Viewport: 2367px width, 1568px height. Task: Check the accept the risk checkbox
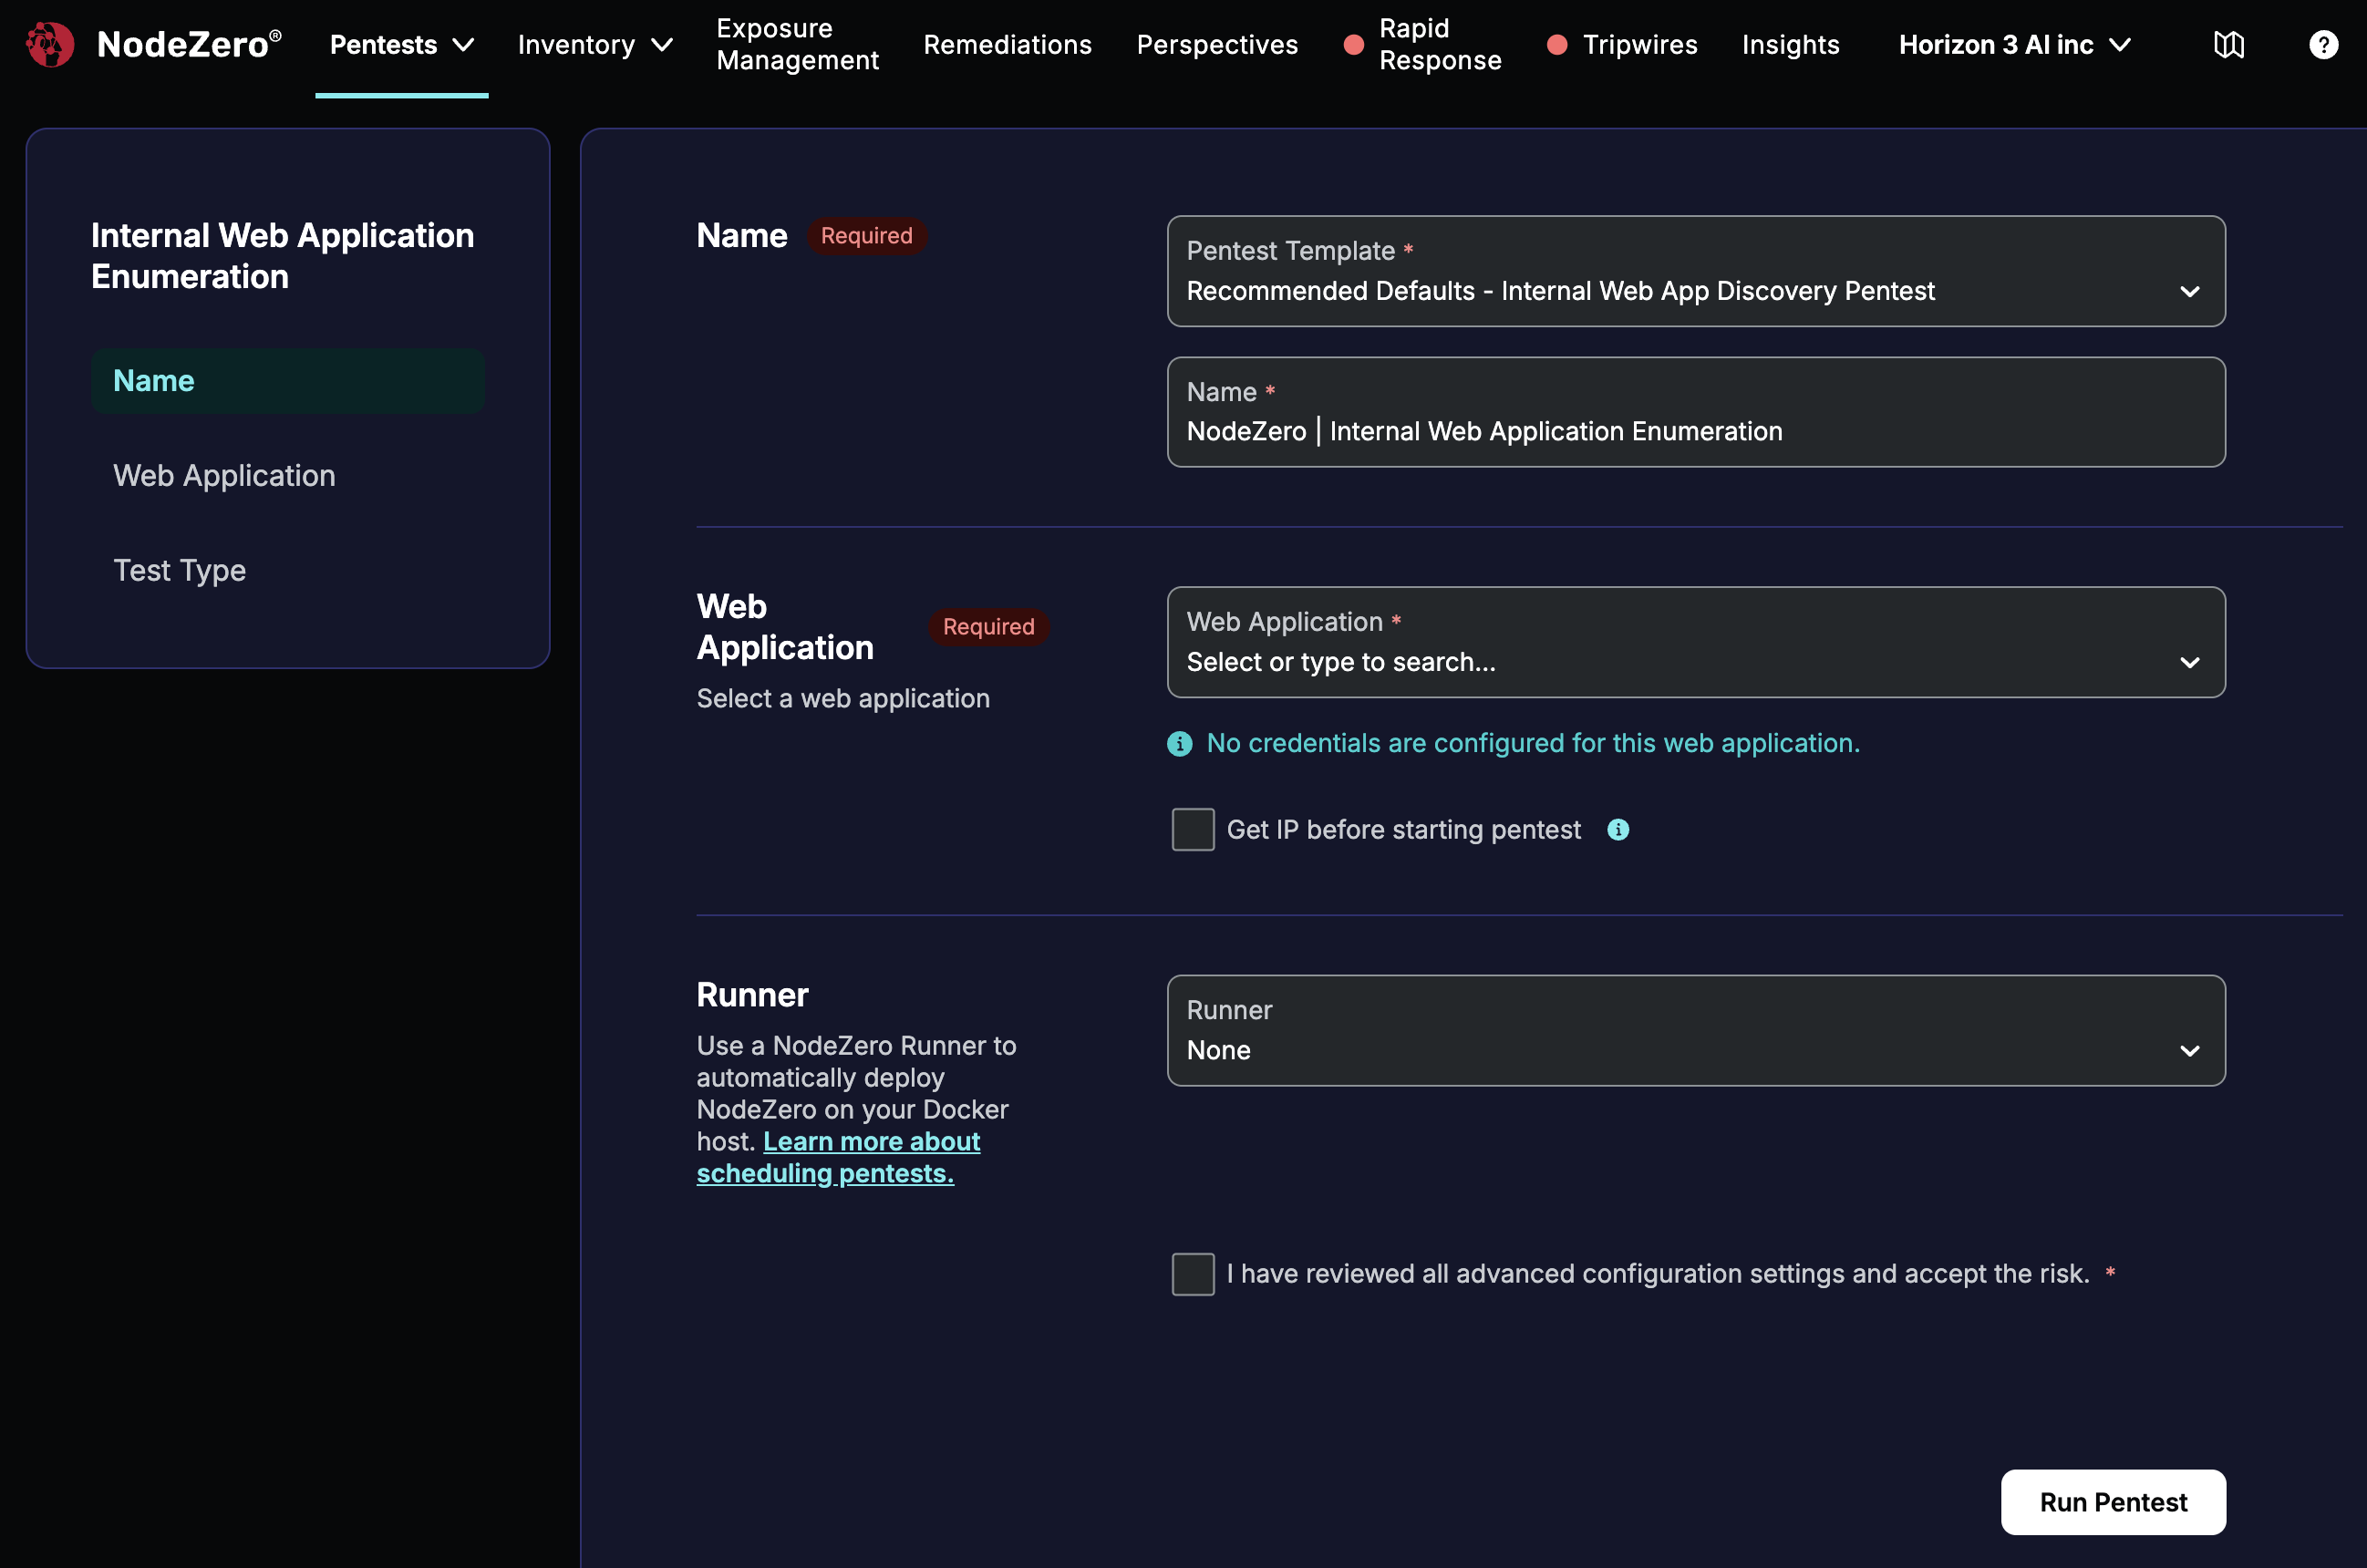(x=1193, y=1273)
